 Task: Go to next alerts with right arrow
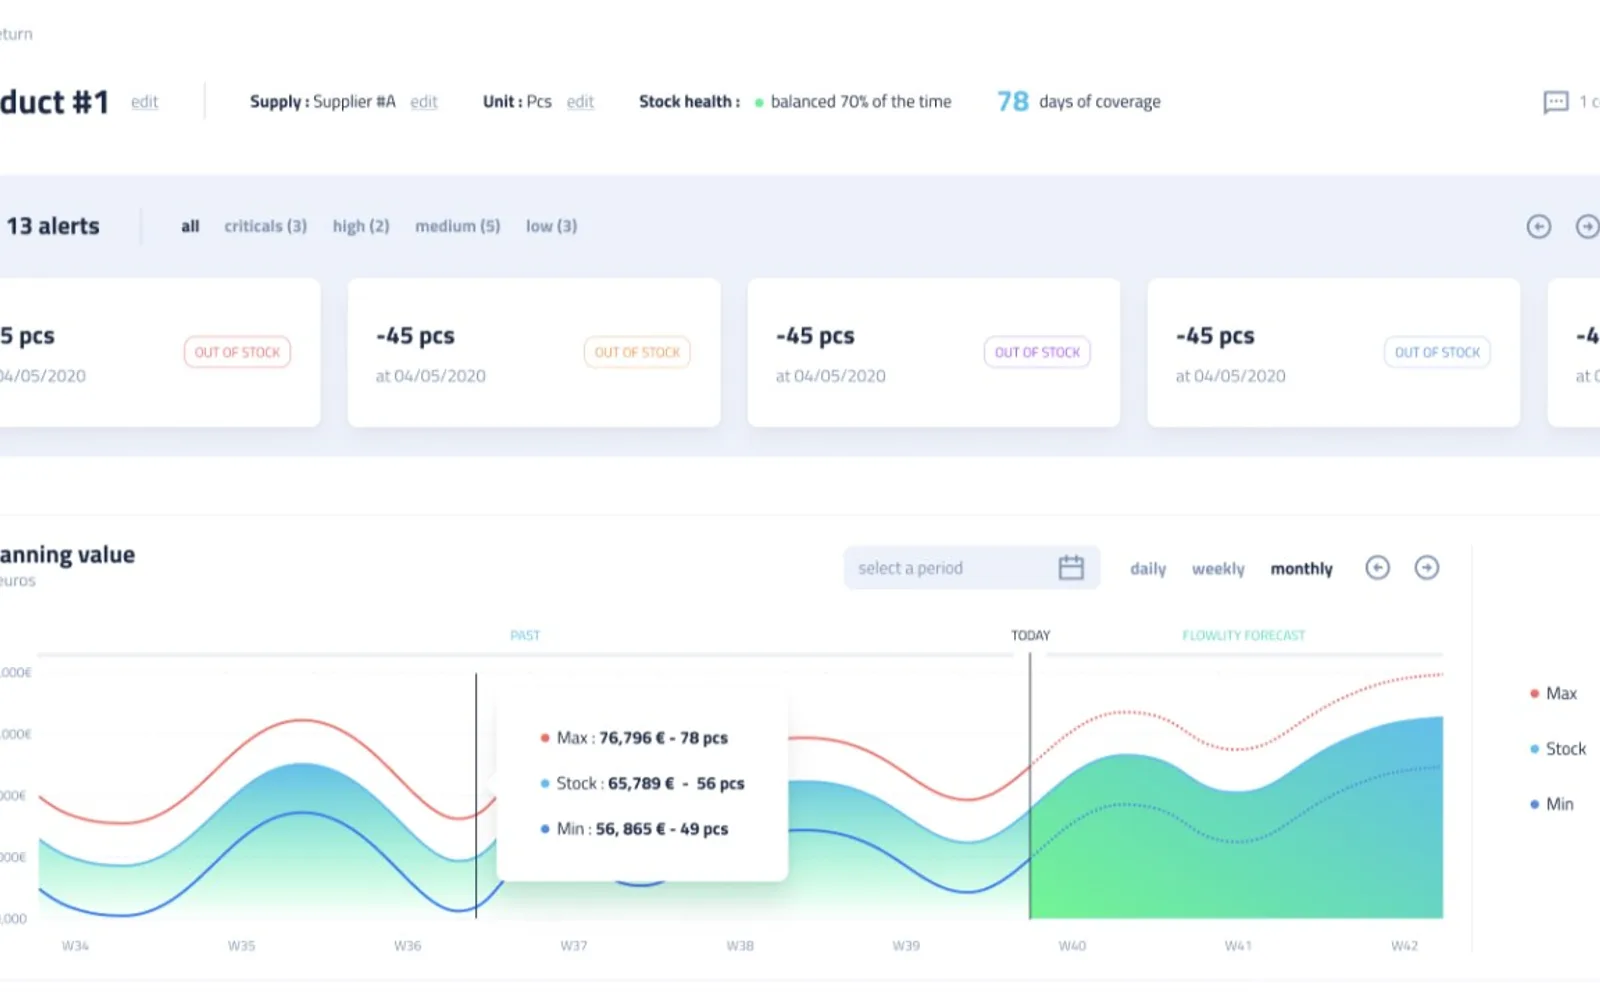click(1588, 227)
